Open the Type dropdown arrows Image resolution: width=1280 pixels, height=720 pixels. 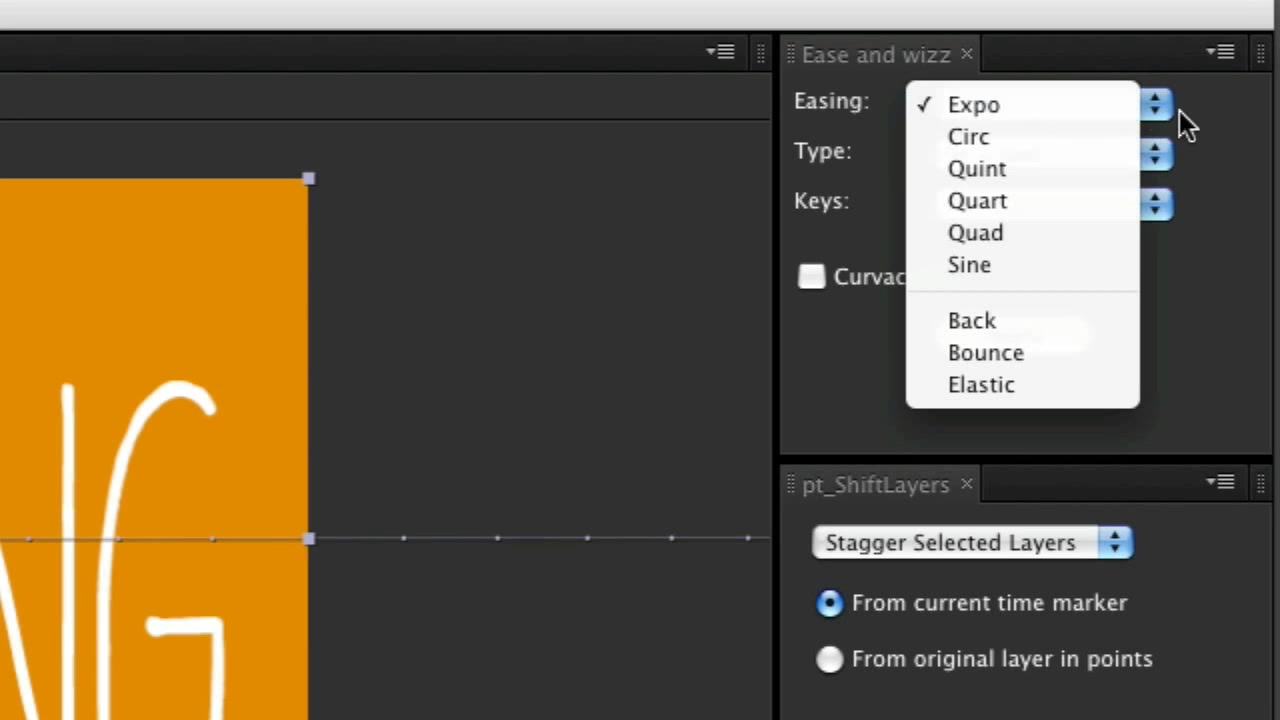tap(1156, 153)
